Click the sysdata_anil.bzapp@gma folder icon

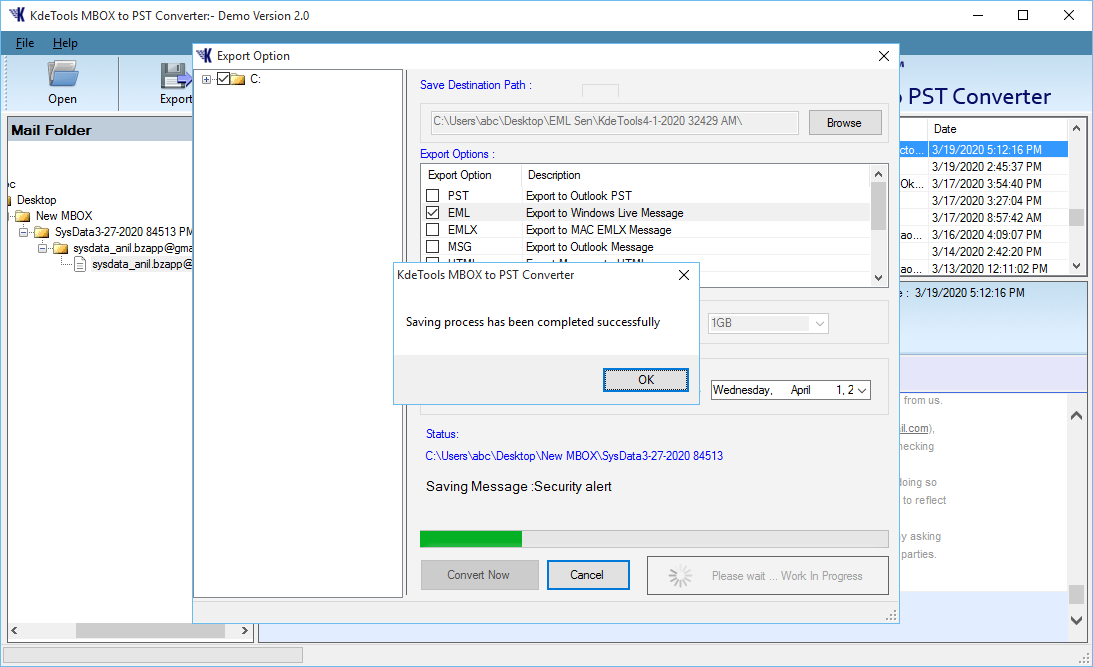coord(61,248)
